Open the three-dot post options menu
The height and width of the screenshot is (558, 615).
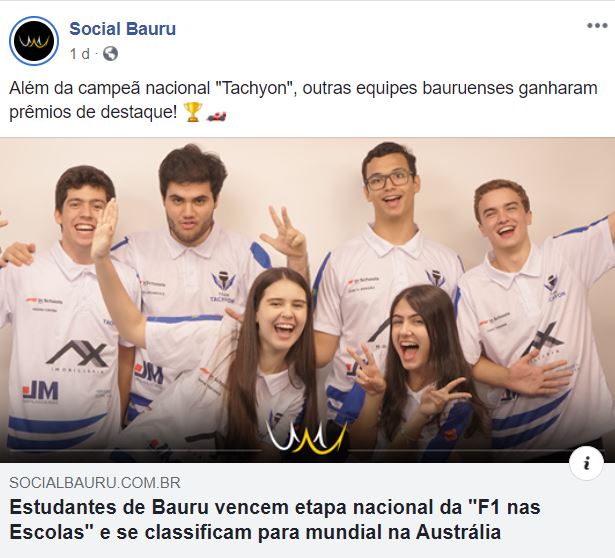(x=597, y=26)
